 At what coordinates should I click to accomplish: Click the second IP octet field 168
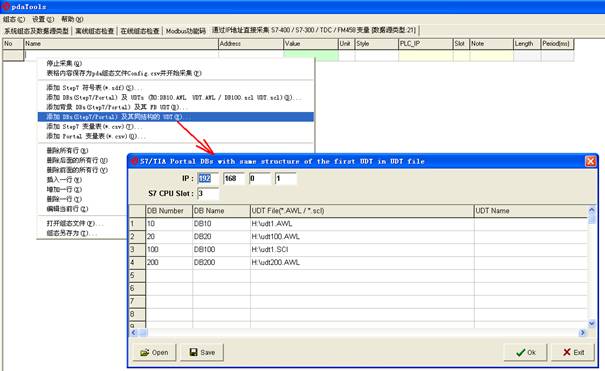[233, 178]
